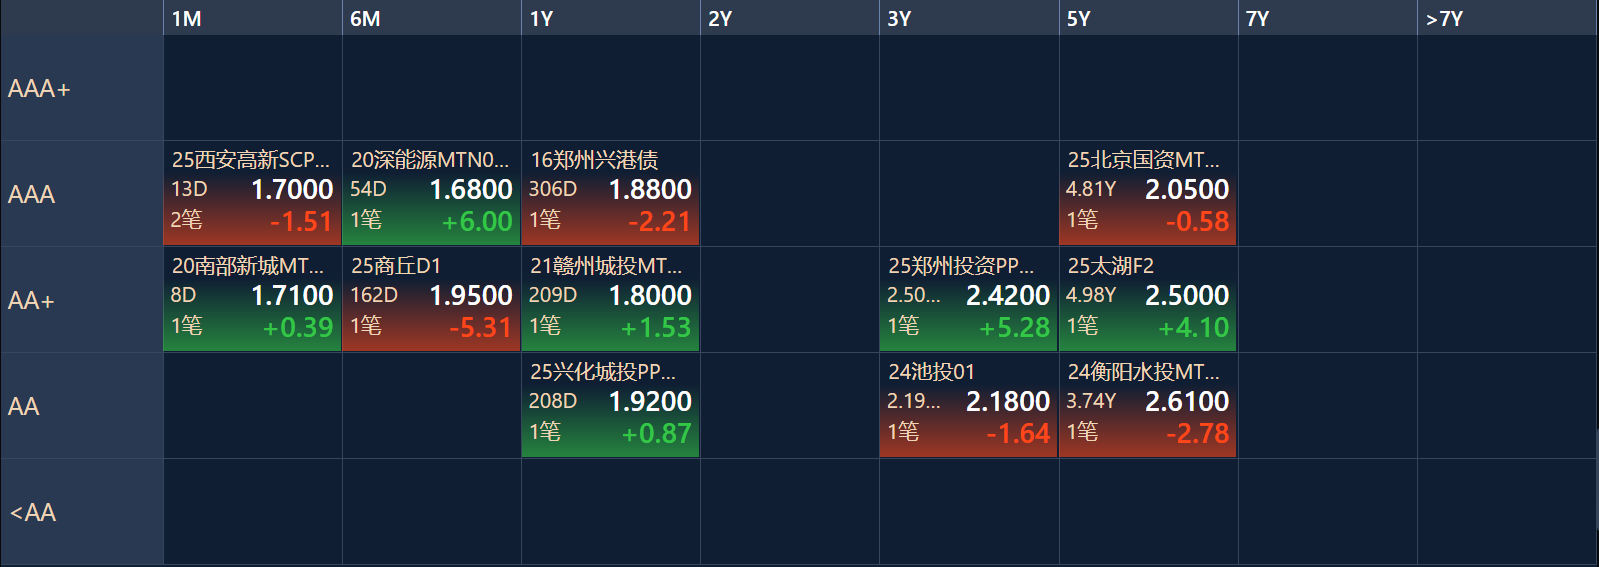
Task: Click the 25商丘D1 bond tile
Action: 431,300
